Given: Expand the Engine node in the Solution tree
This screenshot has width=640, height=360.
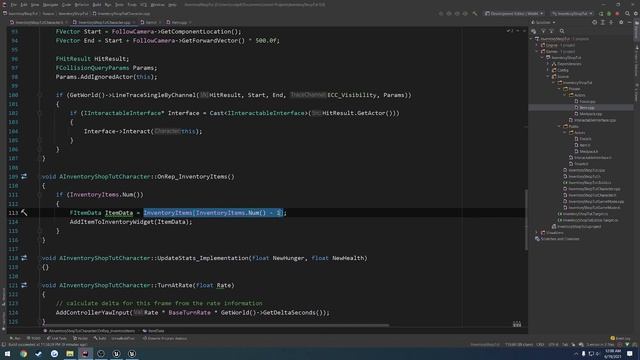Looking at the screenshot, I should click(537, 45).
